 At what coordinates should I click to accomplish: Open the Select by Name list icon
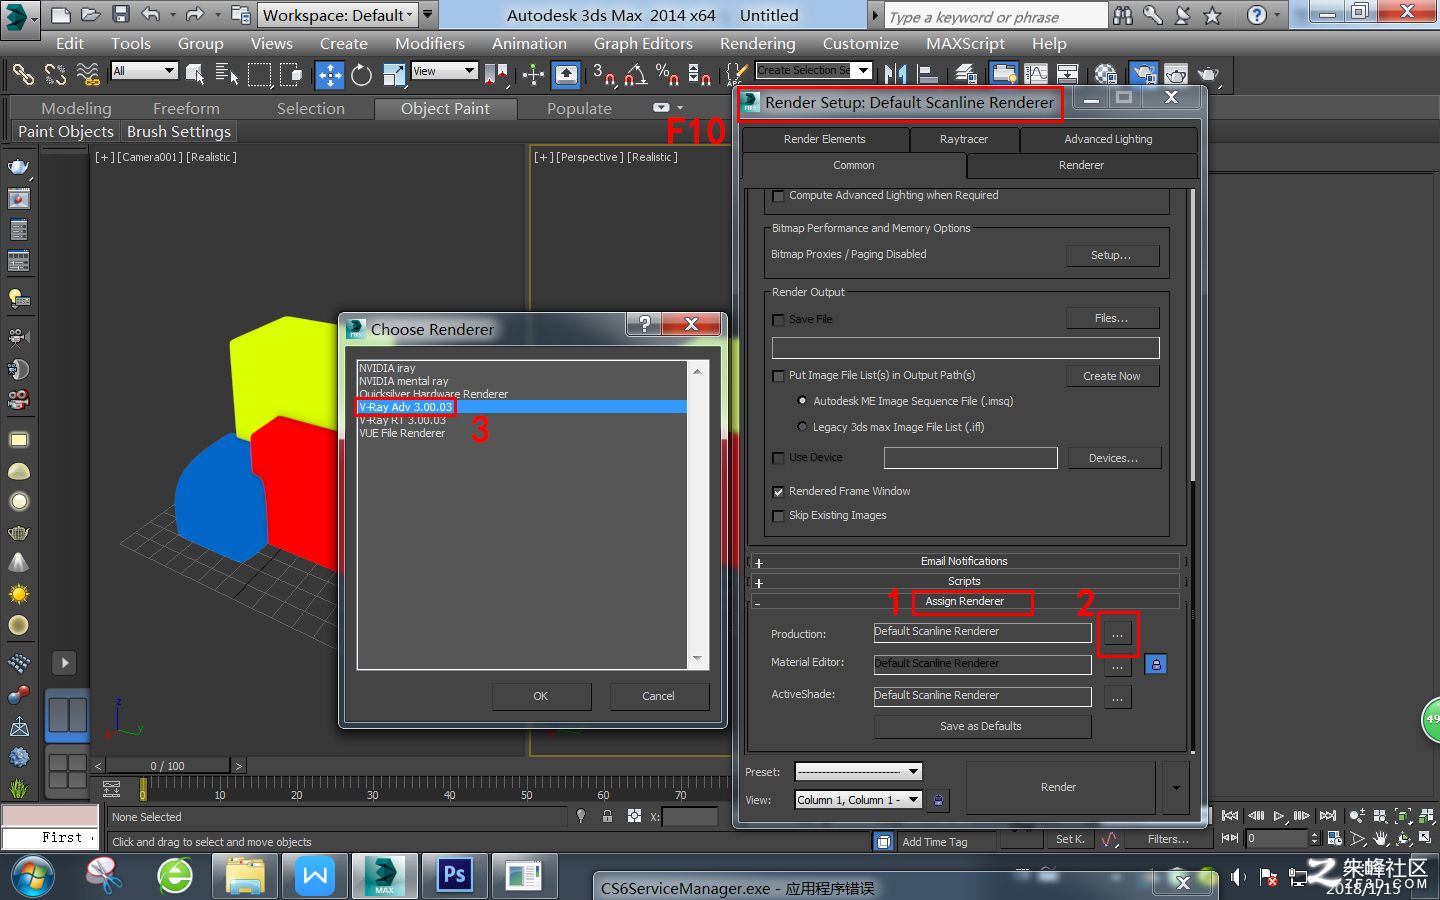(227, 74)
